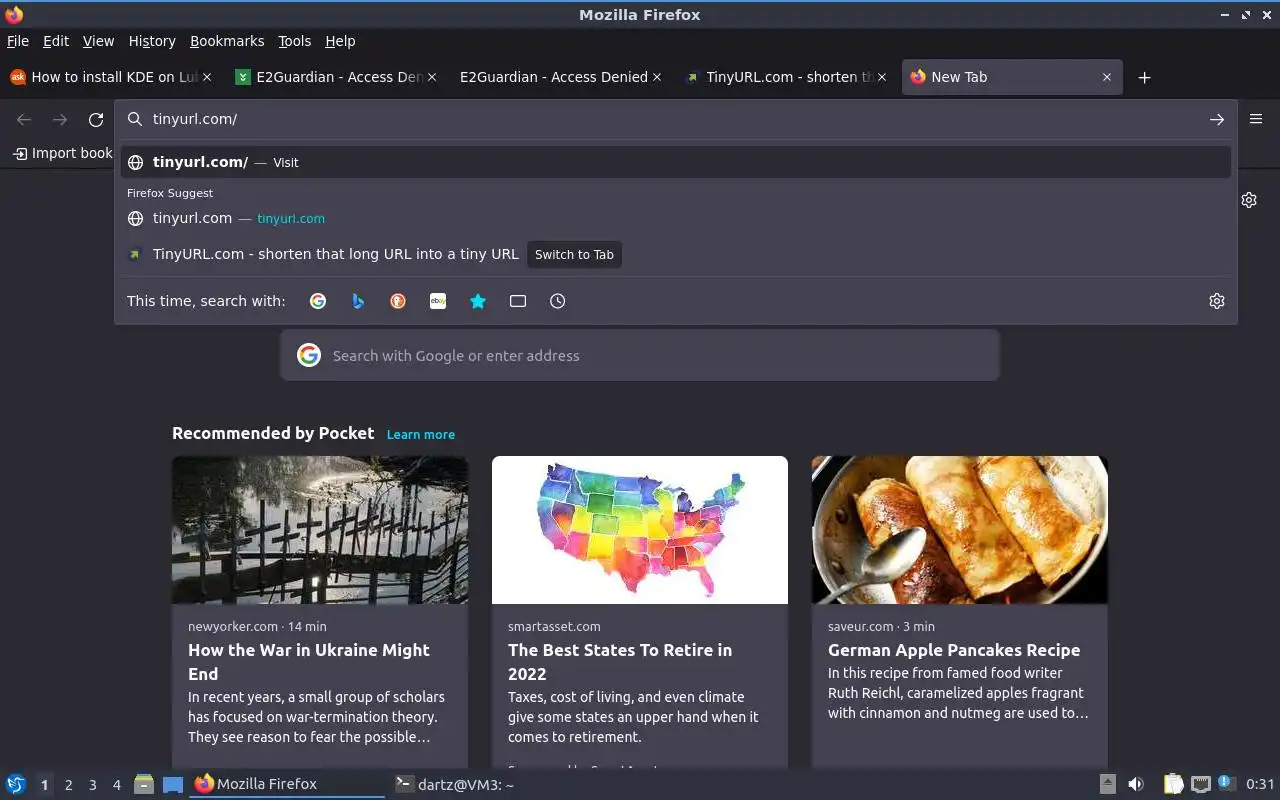Close the first E2Guardian tab with green icon
Screen dimensions: 1280x800
coord(432,77)
